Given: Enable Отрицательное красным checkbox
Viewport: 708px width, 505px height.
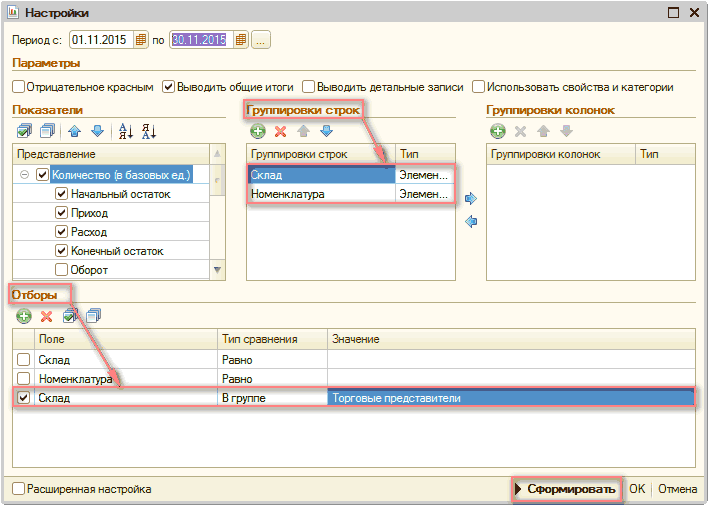Looking at the screenshot, I should 18,87.
